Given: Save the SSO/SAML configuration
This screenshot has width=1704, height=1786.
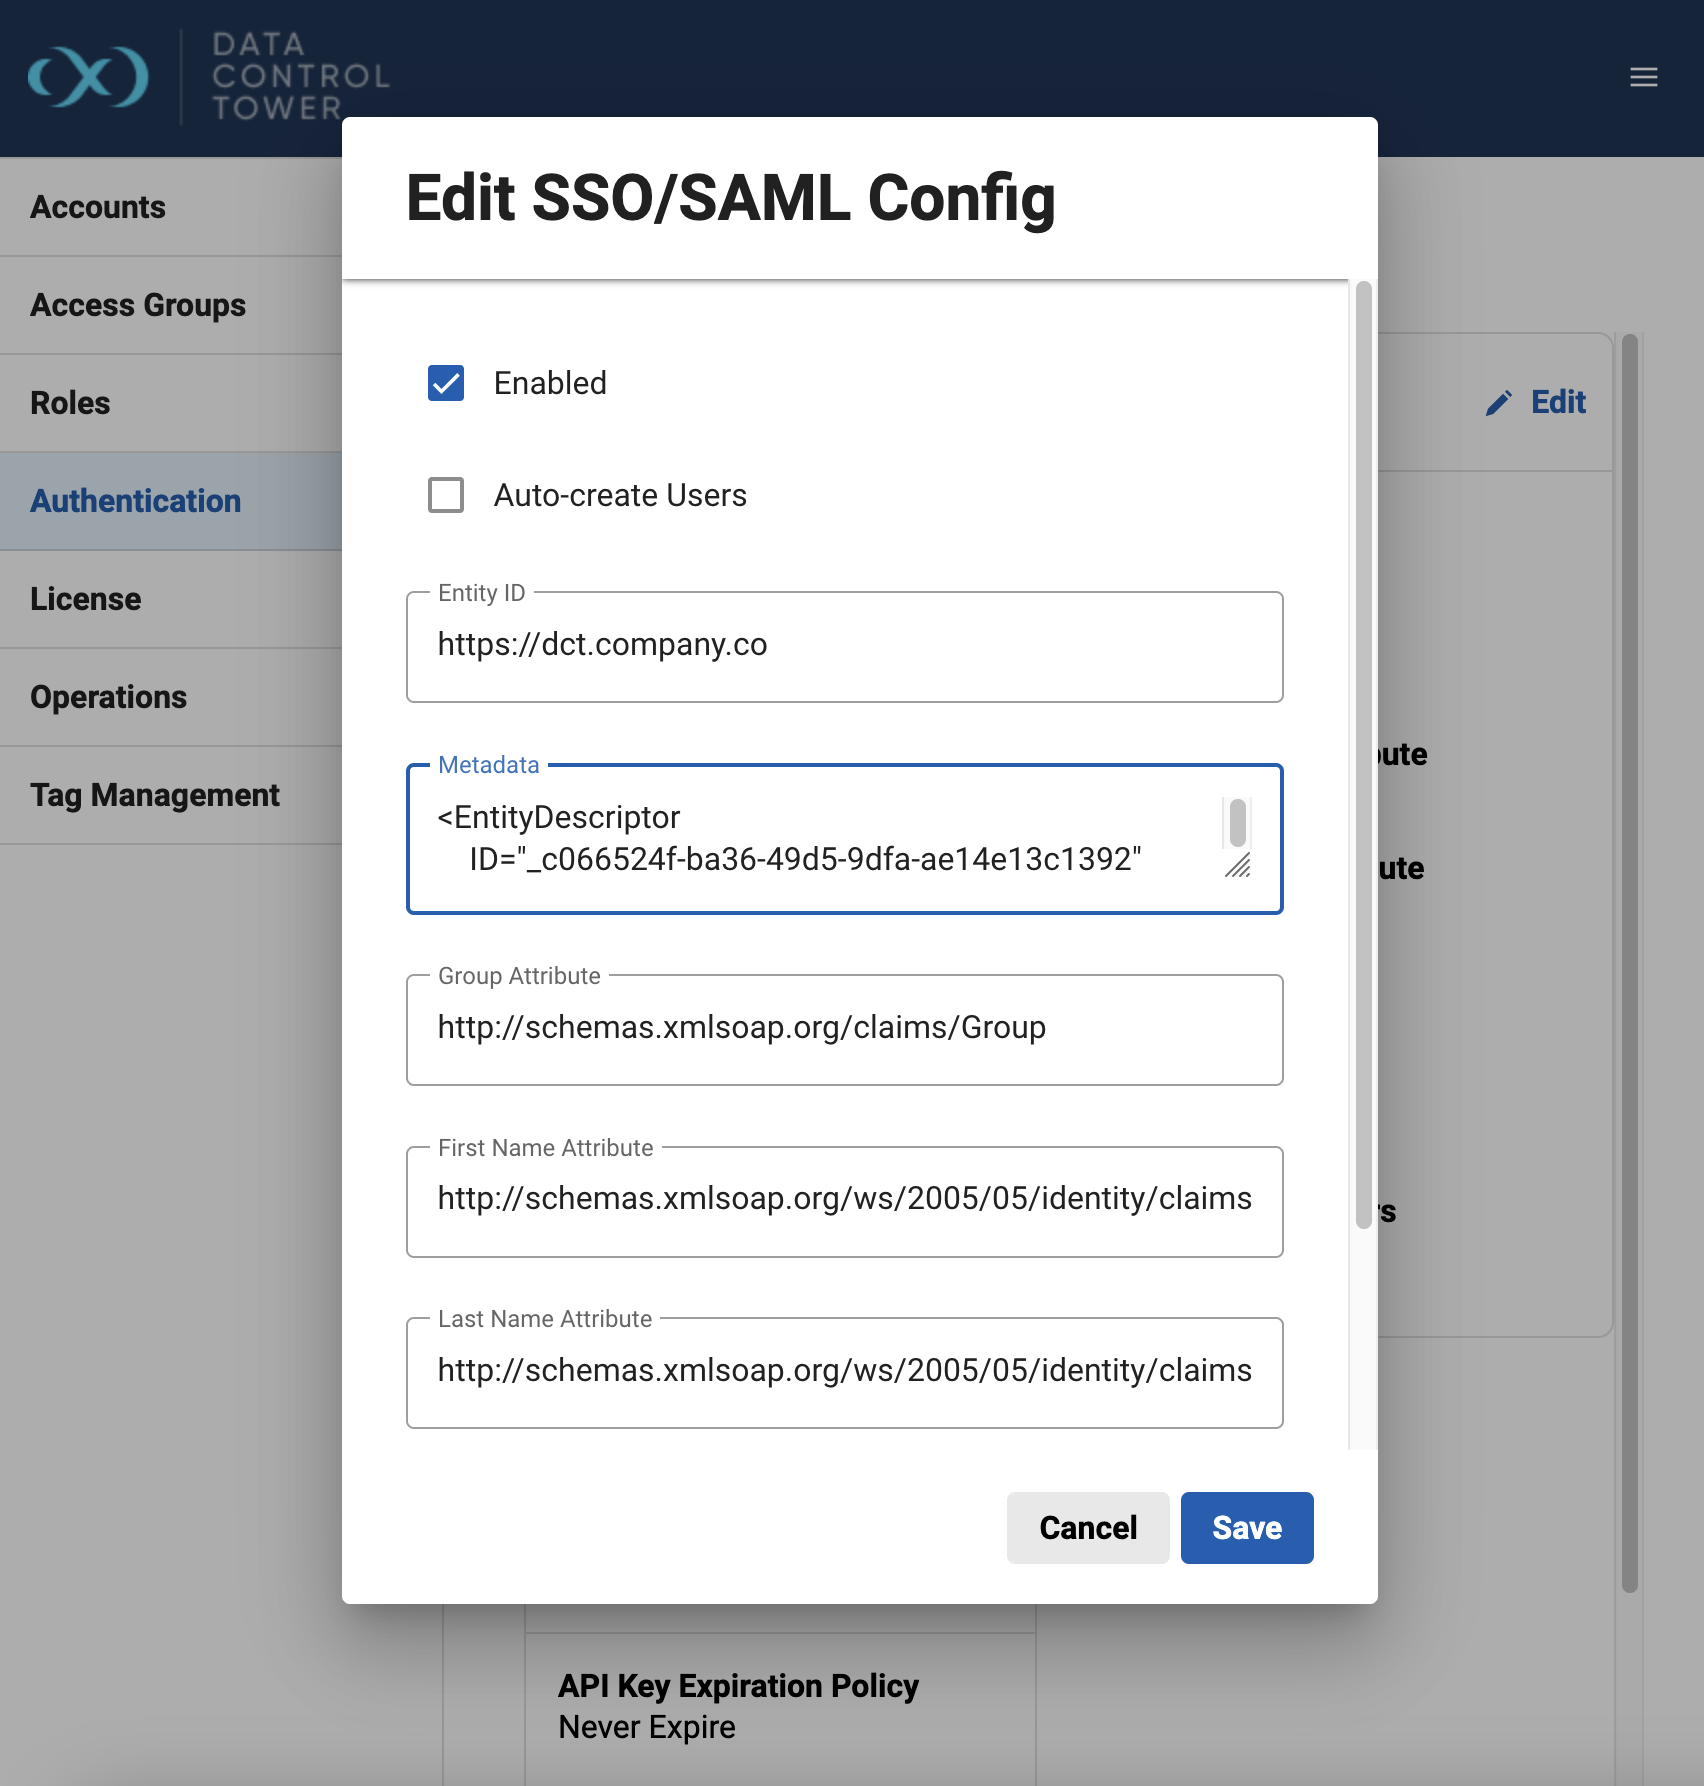Looking at the screenshot, I should (1247, 1528).
